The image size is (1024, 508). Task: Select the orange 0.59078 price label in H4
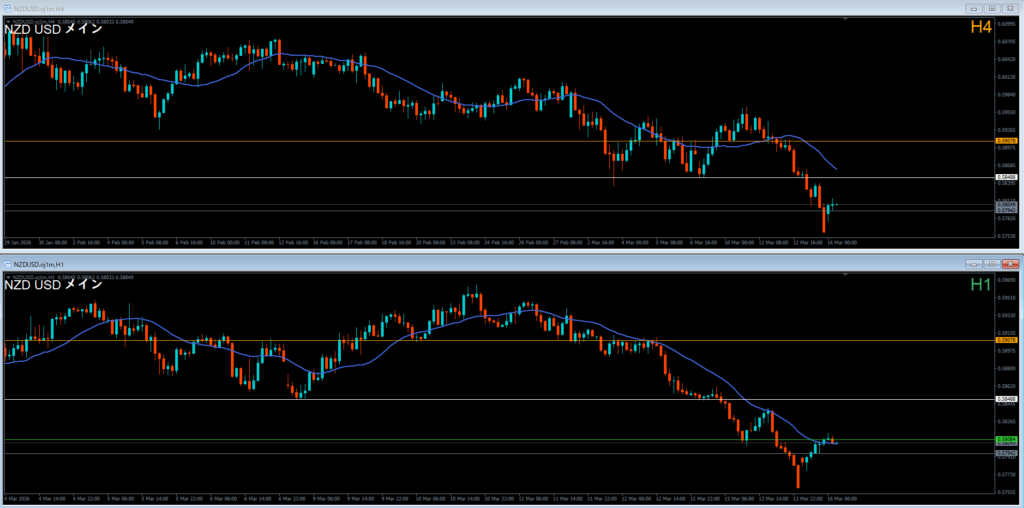pyautogui.click(x=1007, y=141)
